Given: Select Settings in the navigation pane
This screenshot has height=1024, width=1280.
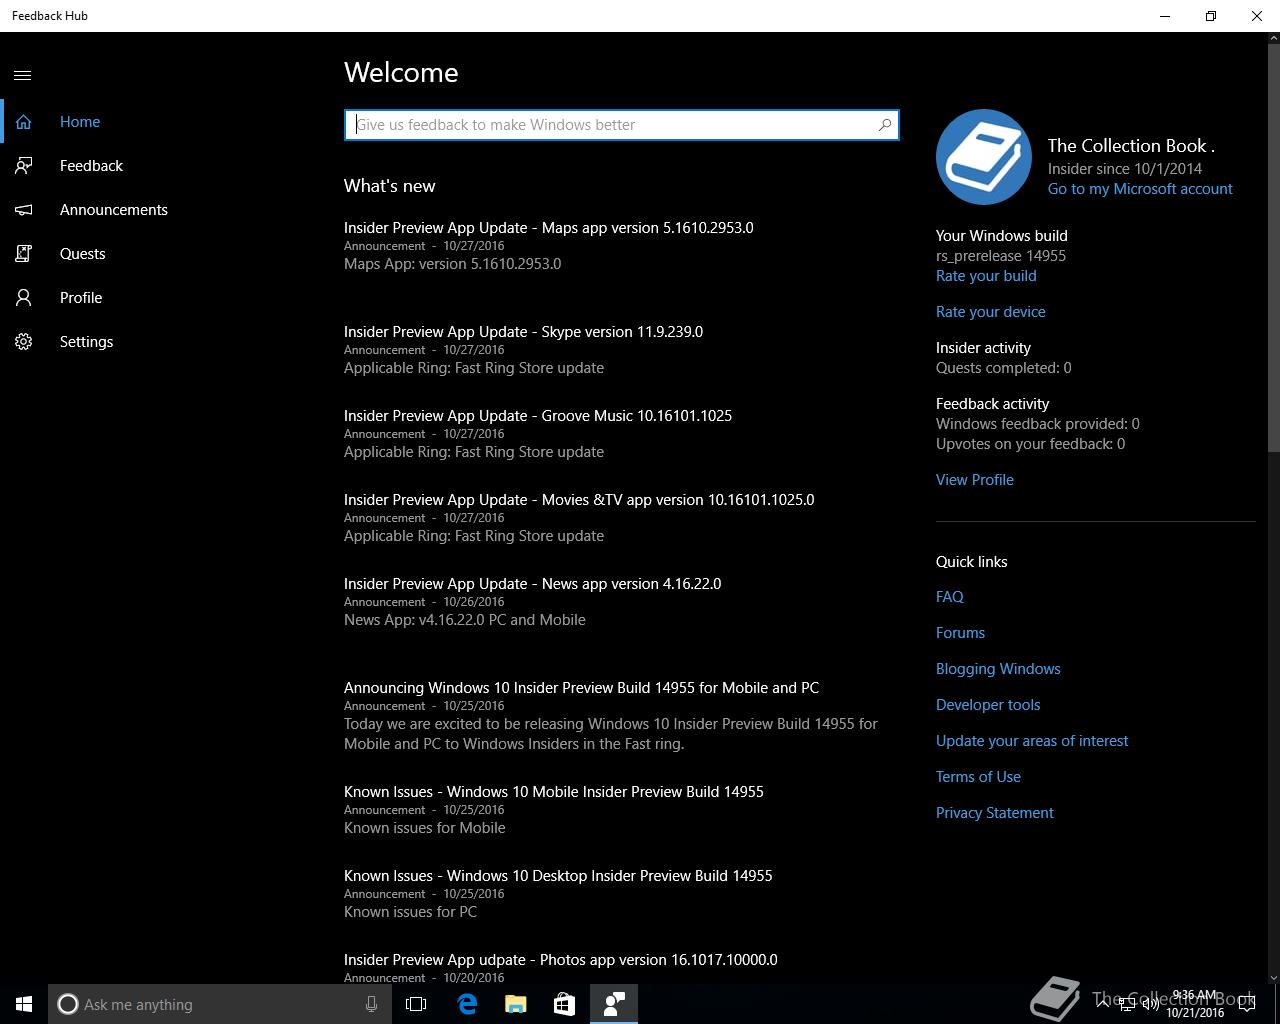Looking at the screenshot, I should [x=160, y=342].
